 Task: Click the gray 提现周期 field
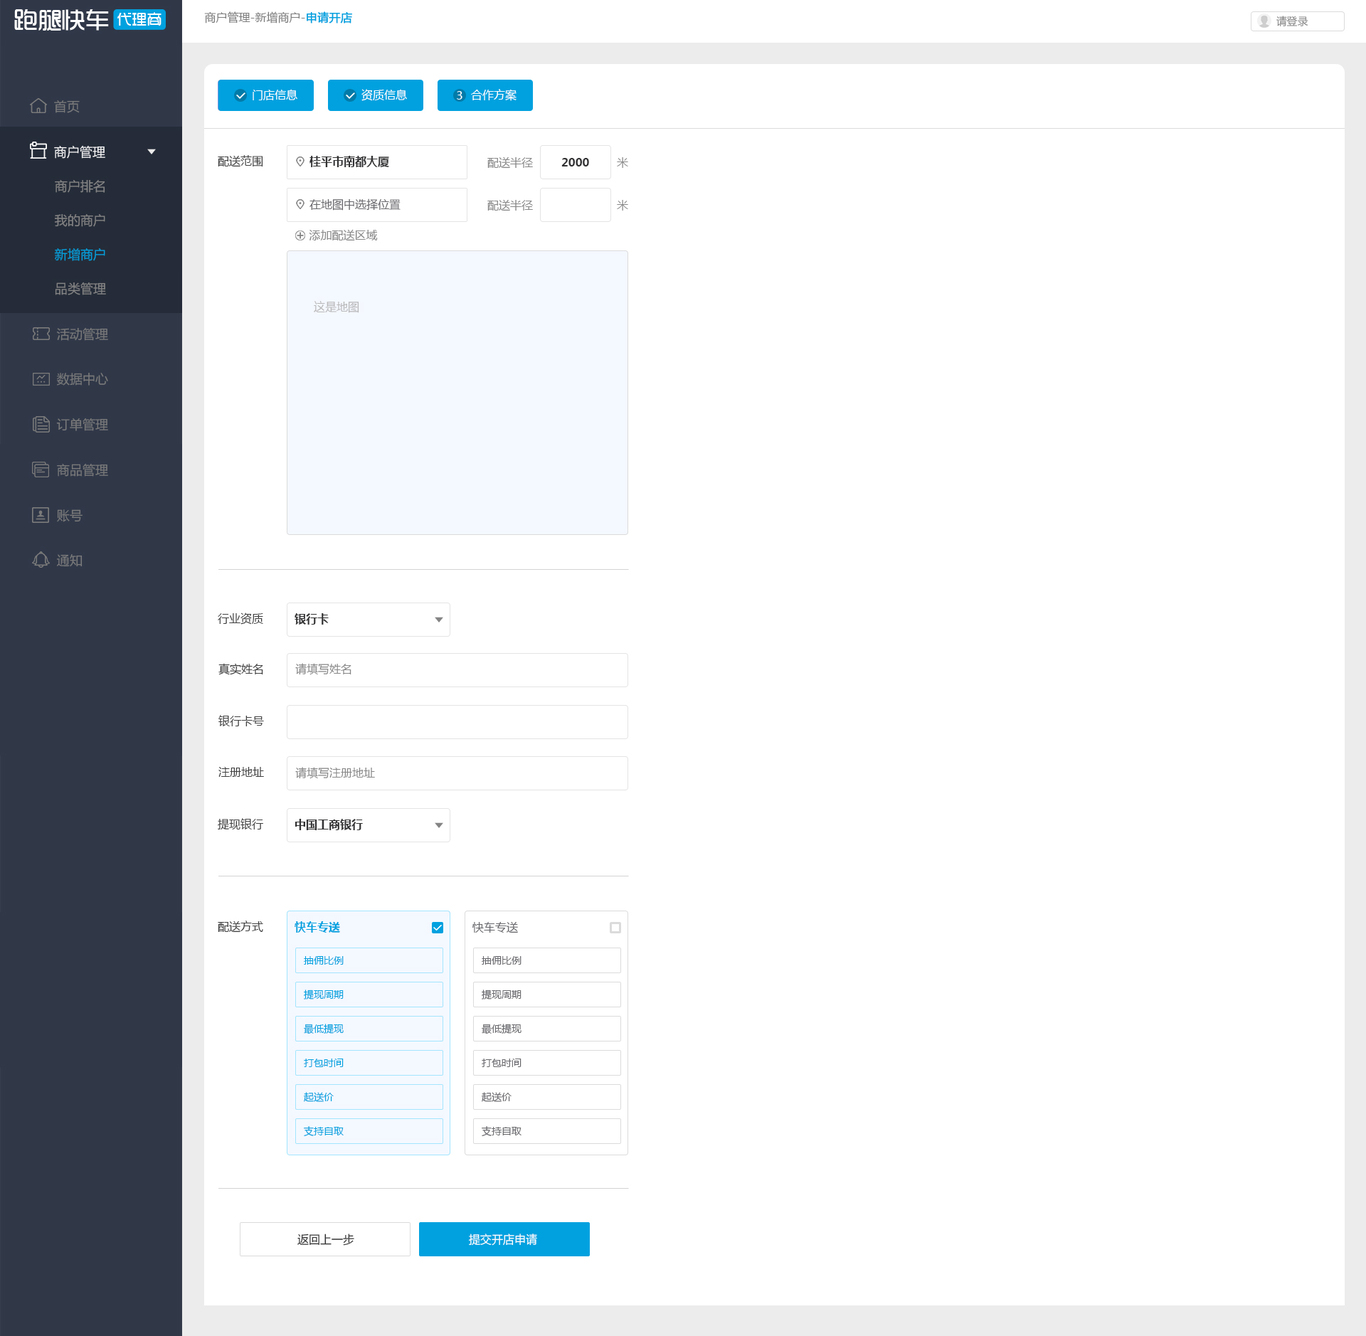pos(547,994)
